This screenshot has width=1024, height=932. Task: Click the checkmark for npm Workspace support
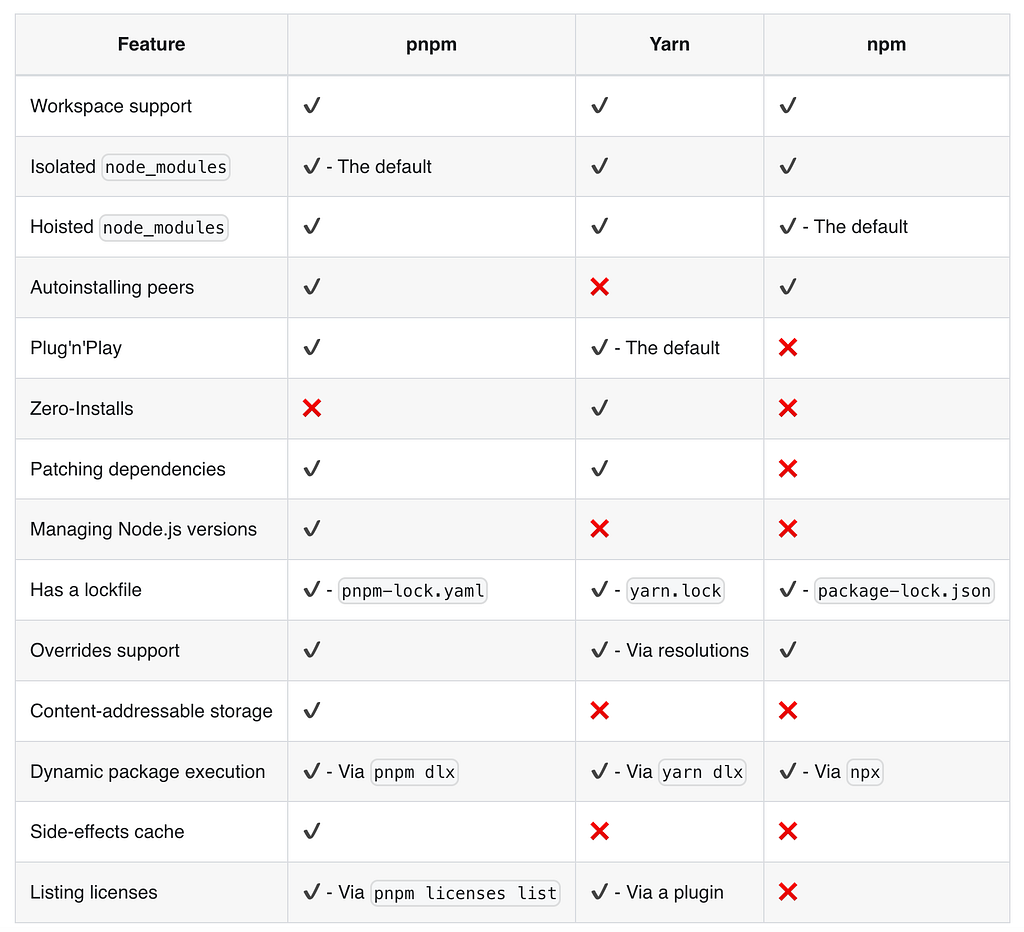click(x=788, y=105)
